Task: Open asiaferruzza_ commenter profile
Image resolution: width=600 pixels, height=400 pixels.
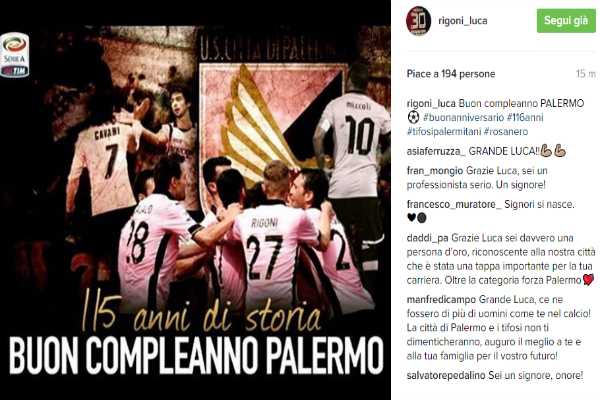Action: tap(436, 152)
